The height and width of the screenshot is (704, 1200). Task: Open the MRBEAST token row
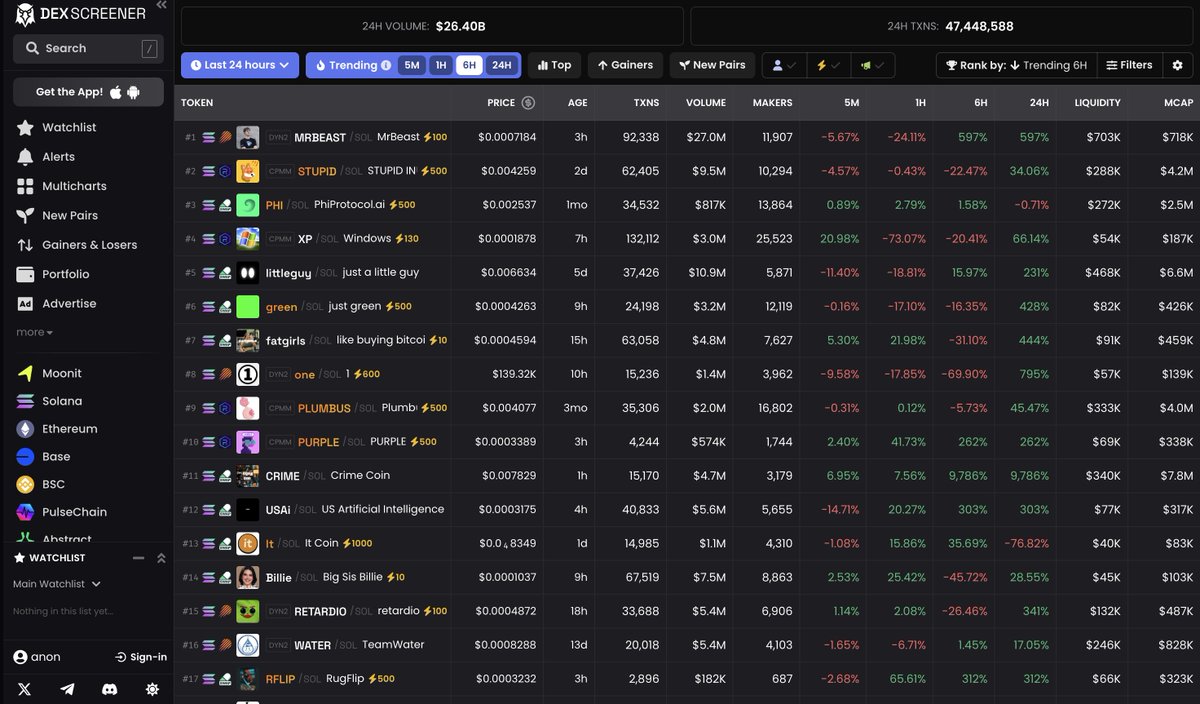(687, 137)
